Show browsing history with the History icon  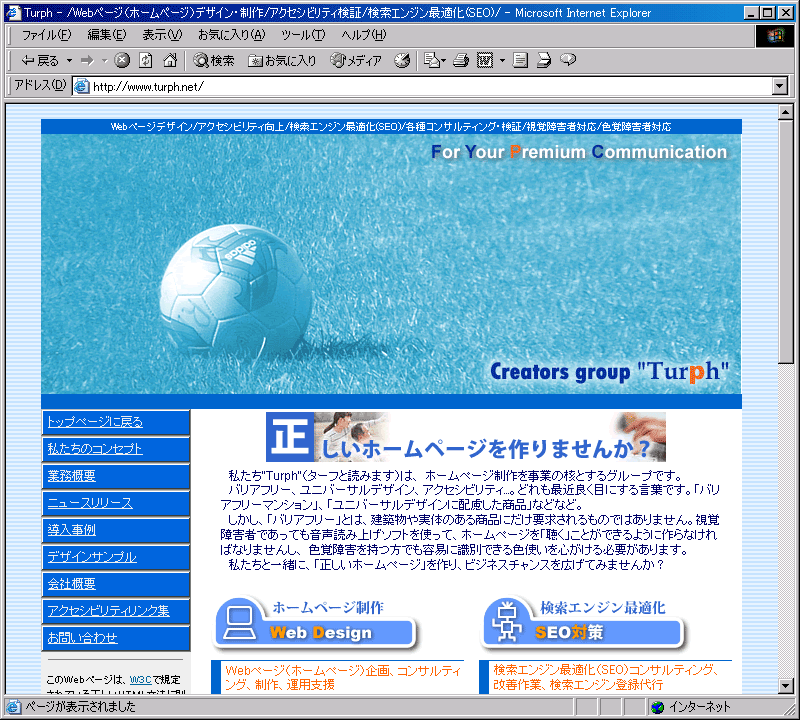[402, 61]
